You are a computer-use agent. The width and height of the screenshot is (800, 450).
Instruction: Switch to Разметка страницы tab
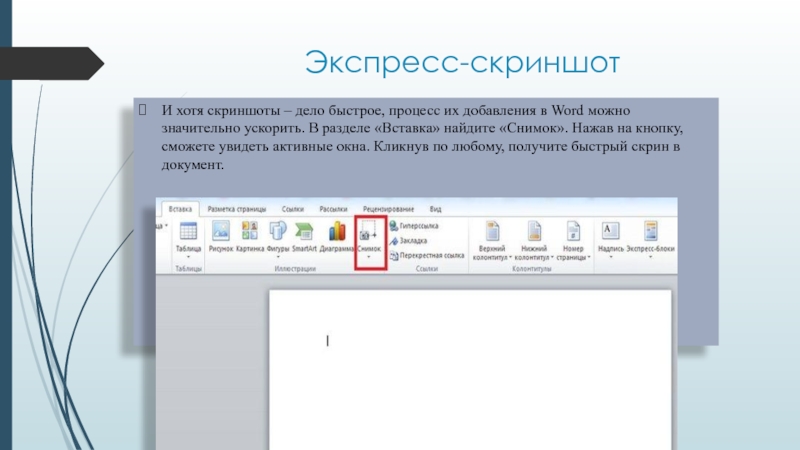pyautogui.click(x=237, y=209)
